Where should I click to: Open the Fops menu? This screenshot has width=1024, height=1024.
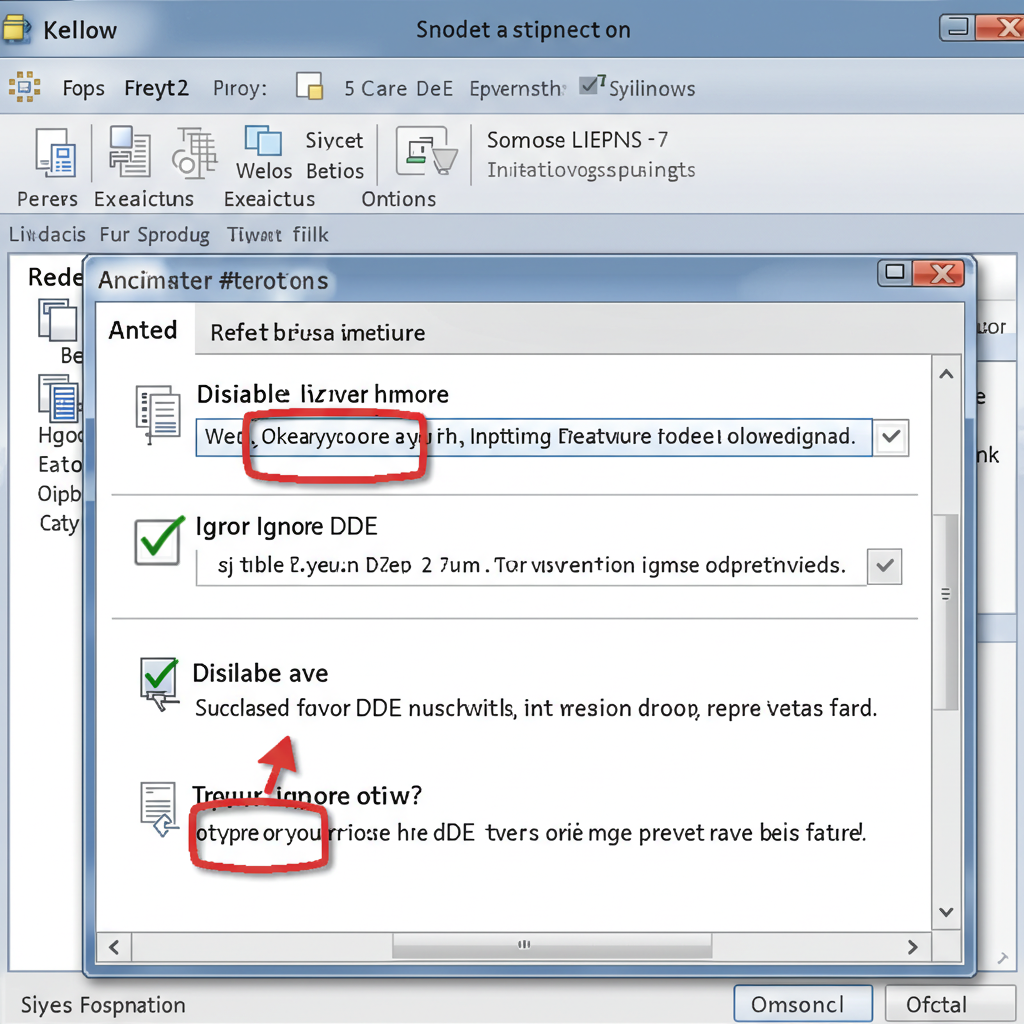pos(83,88)
